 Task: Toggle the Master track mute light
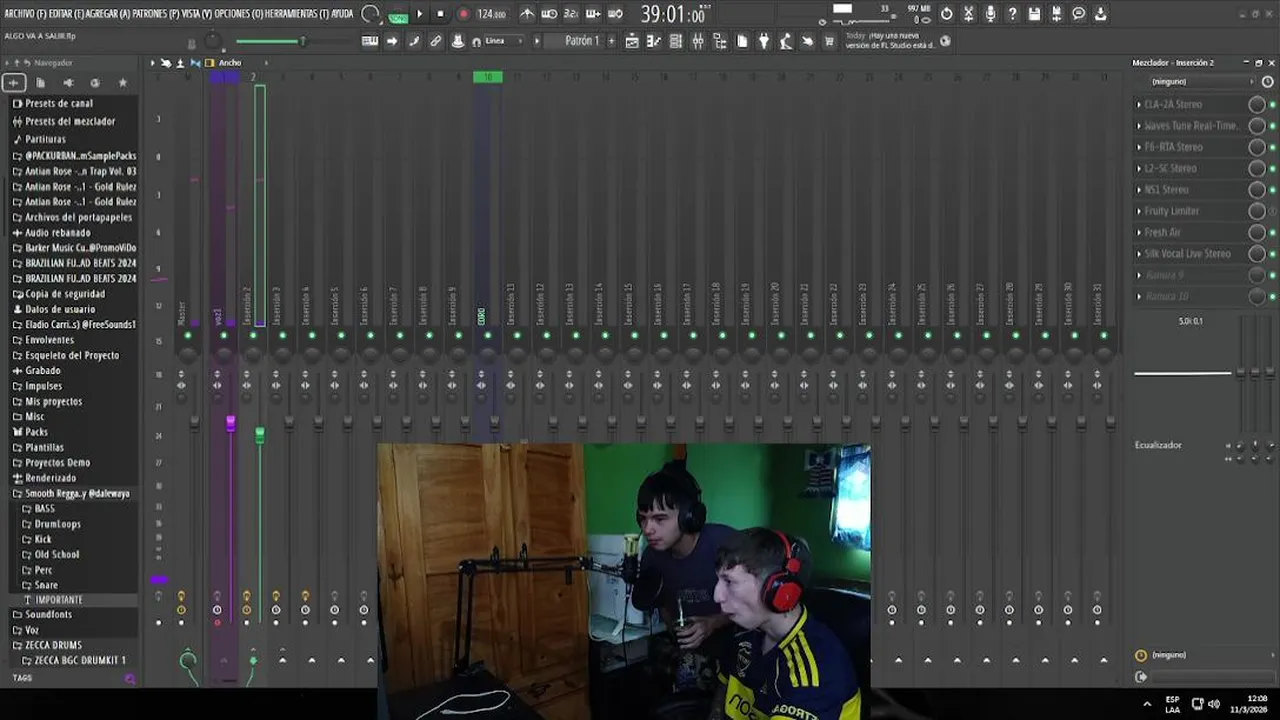pos(187,335)
